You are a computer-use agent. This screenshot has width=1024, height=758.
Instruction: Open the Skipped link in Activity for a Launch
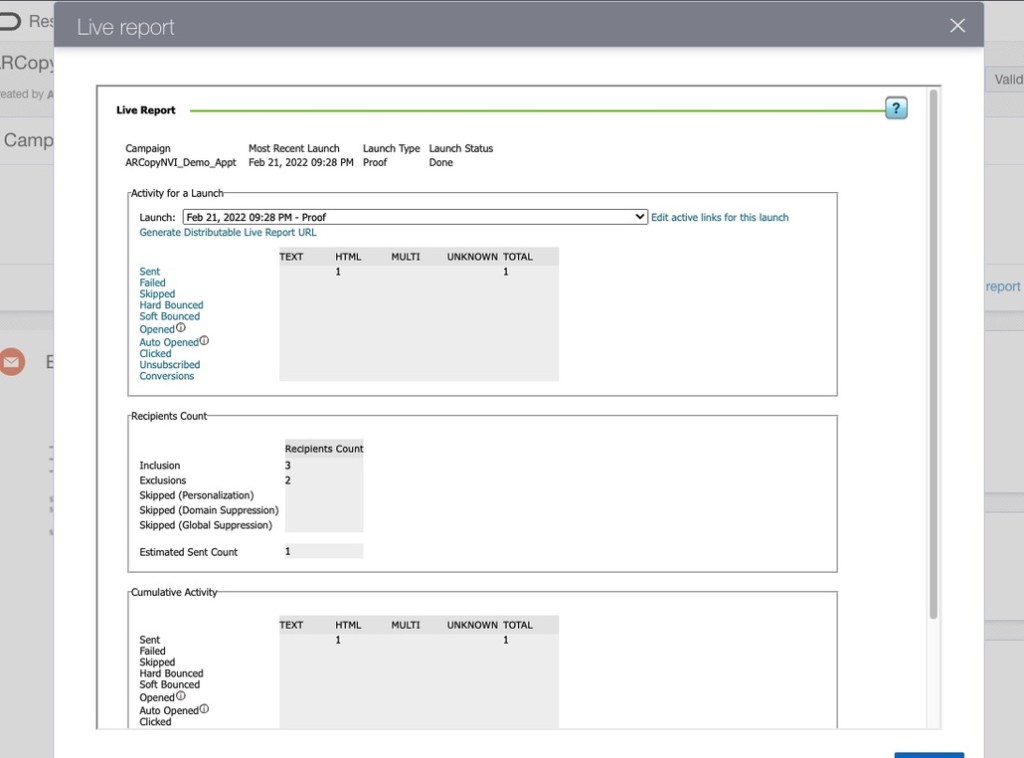coord(157,294)
